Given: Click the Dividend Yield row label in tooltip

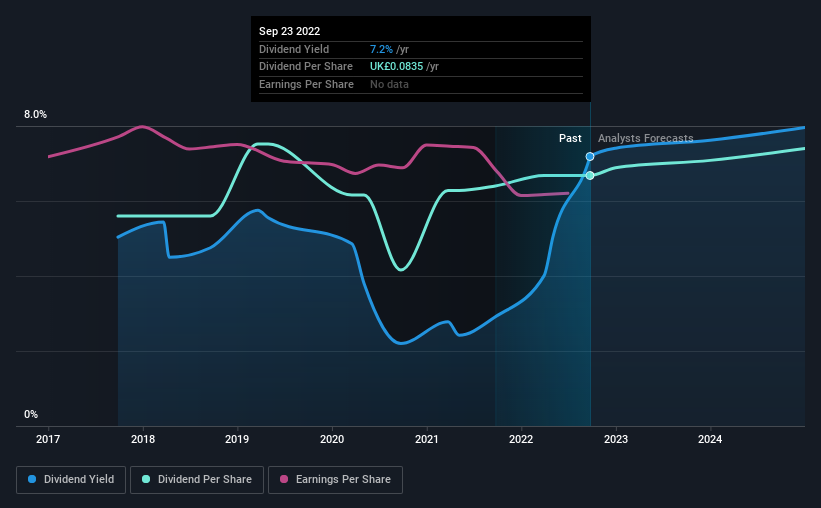Looking at the screenshot, I should [x=294, y=49].
